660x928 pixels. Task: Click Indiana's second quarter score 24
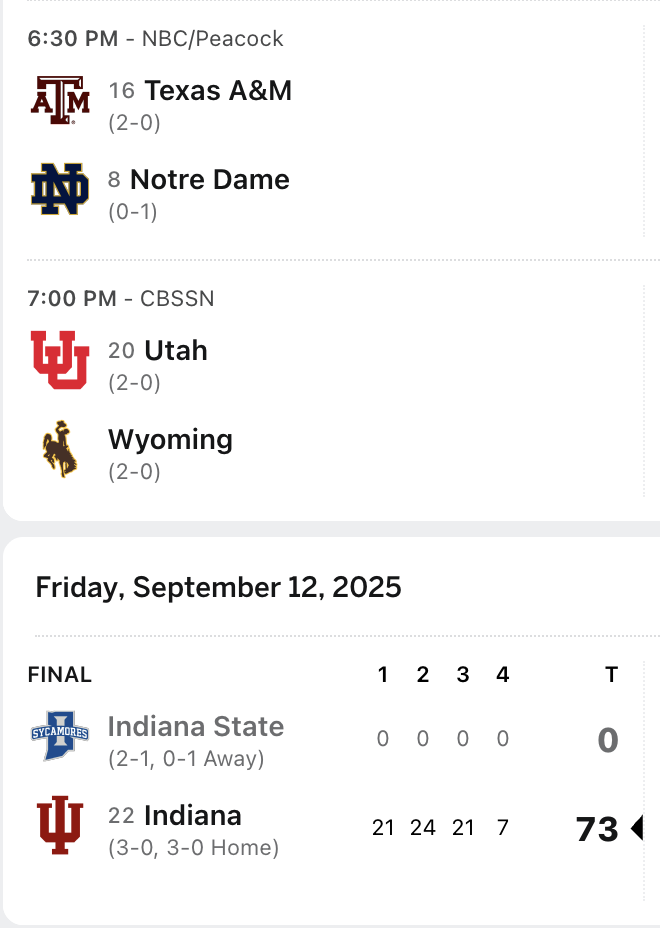click(423, 828)
